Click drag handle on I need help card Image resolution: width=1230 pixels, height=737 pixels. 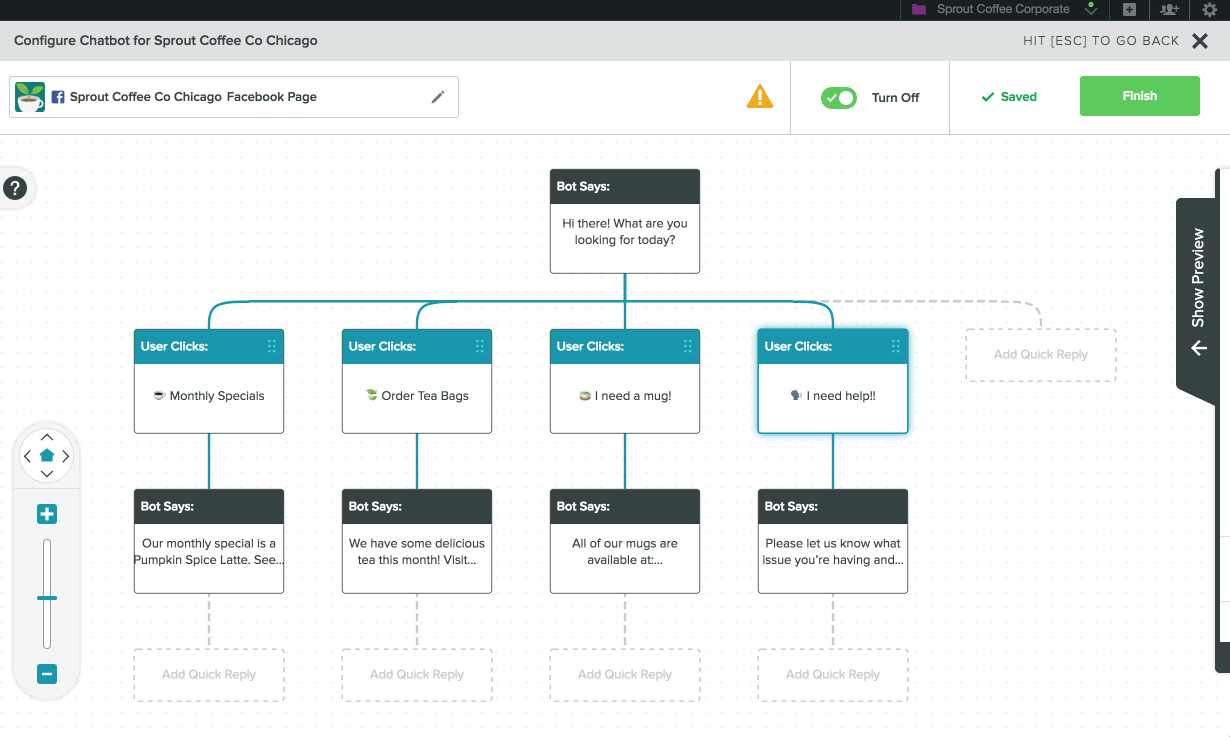[896, 346]
